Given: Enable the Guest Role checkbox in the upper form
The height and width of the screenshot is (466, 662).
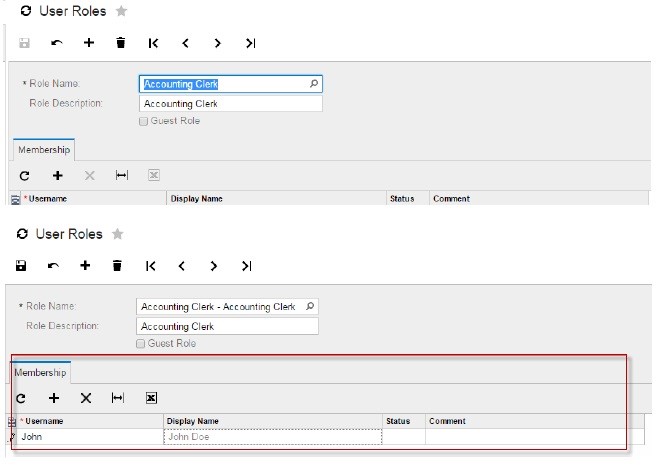Looking at the screenshot, I should click(x=144, y=121).
